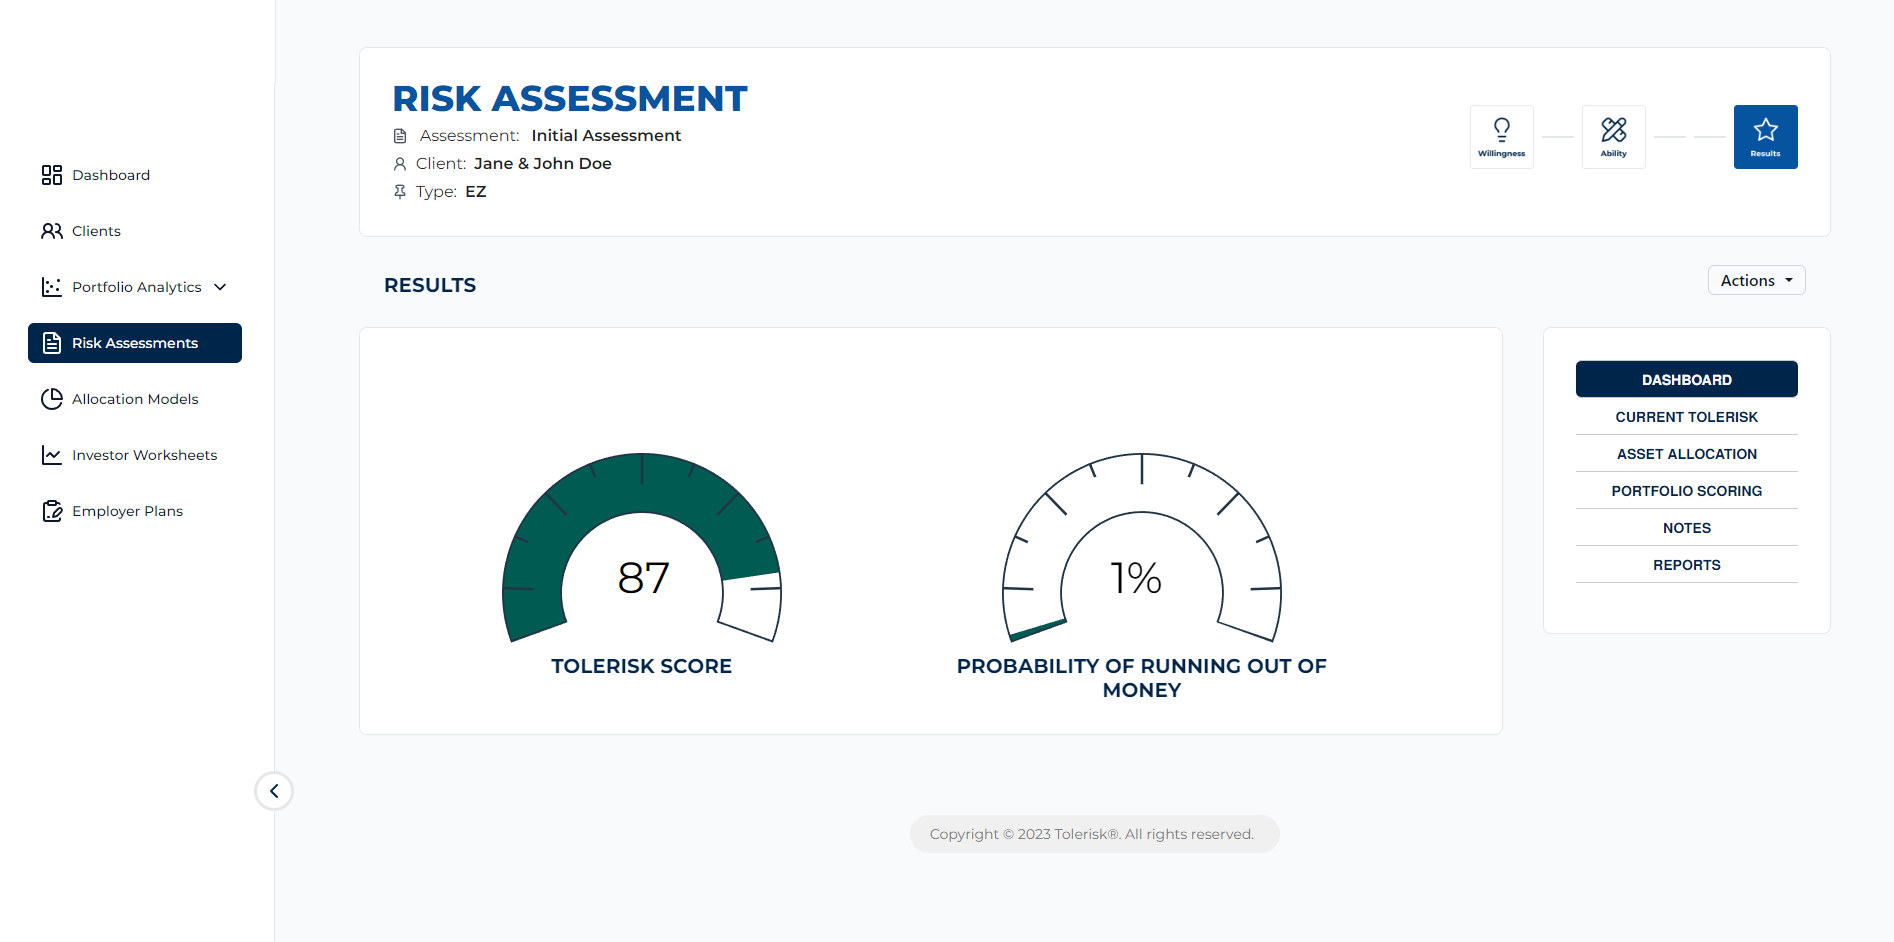Viewport: 1894px width, 942px height.
Task: Open the Investor Worksheets menu item
Action: tap(135, 455)
